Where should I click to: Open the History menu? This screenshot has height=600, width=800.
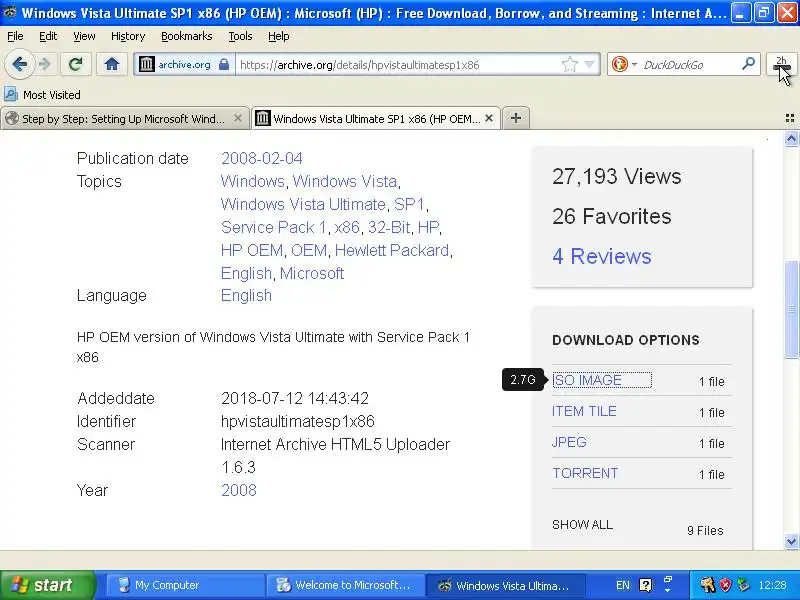click(128, 36)
